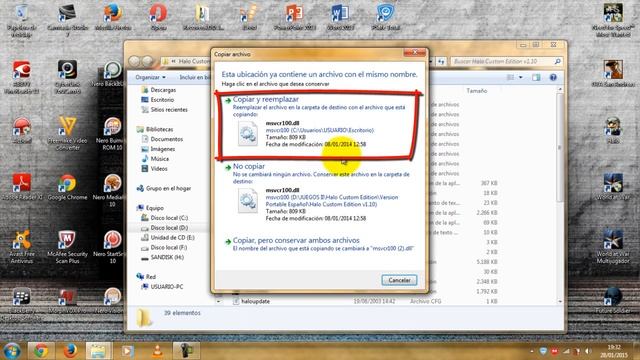Click Incluir en biblioteca toolbar menu

click(195, 77)
